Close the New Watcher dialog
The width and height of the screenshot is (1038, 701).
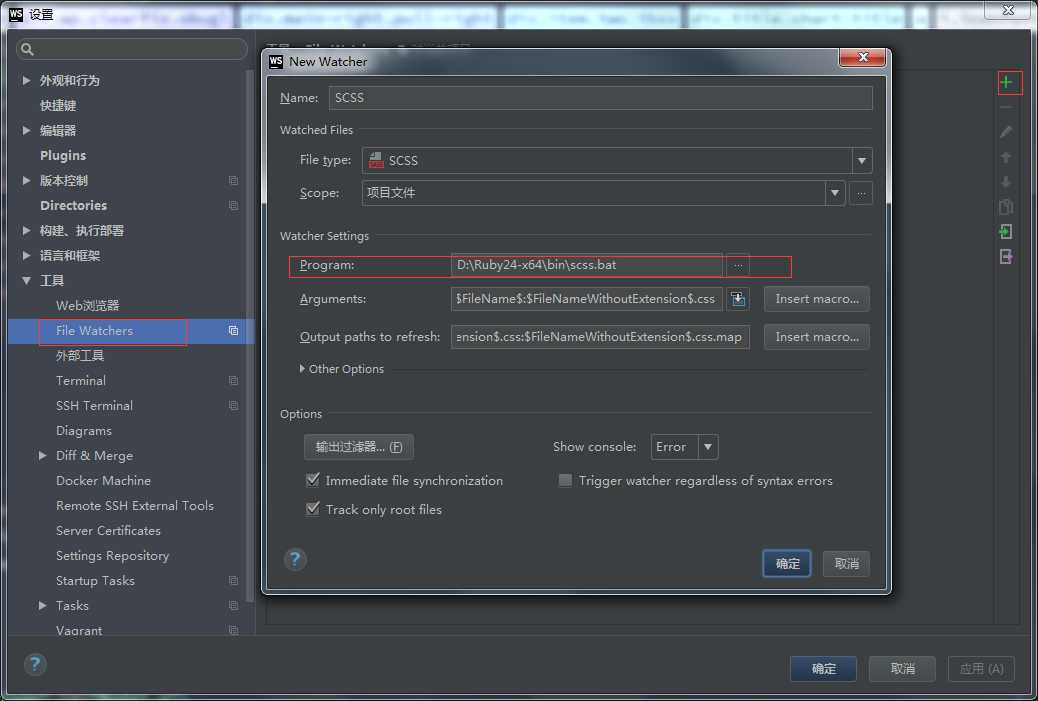click(x=862, y=58)
